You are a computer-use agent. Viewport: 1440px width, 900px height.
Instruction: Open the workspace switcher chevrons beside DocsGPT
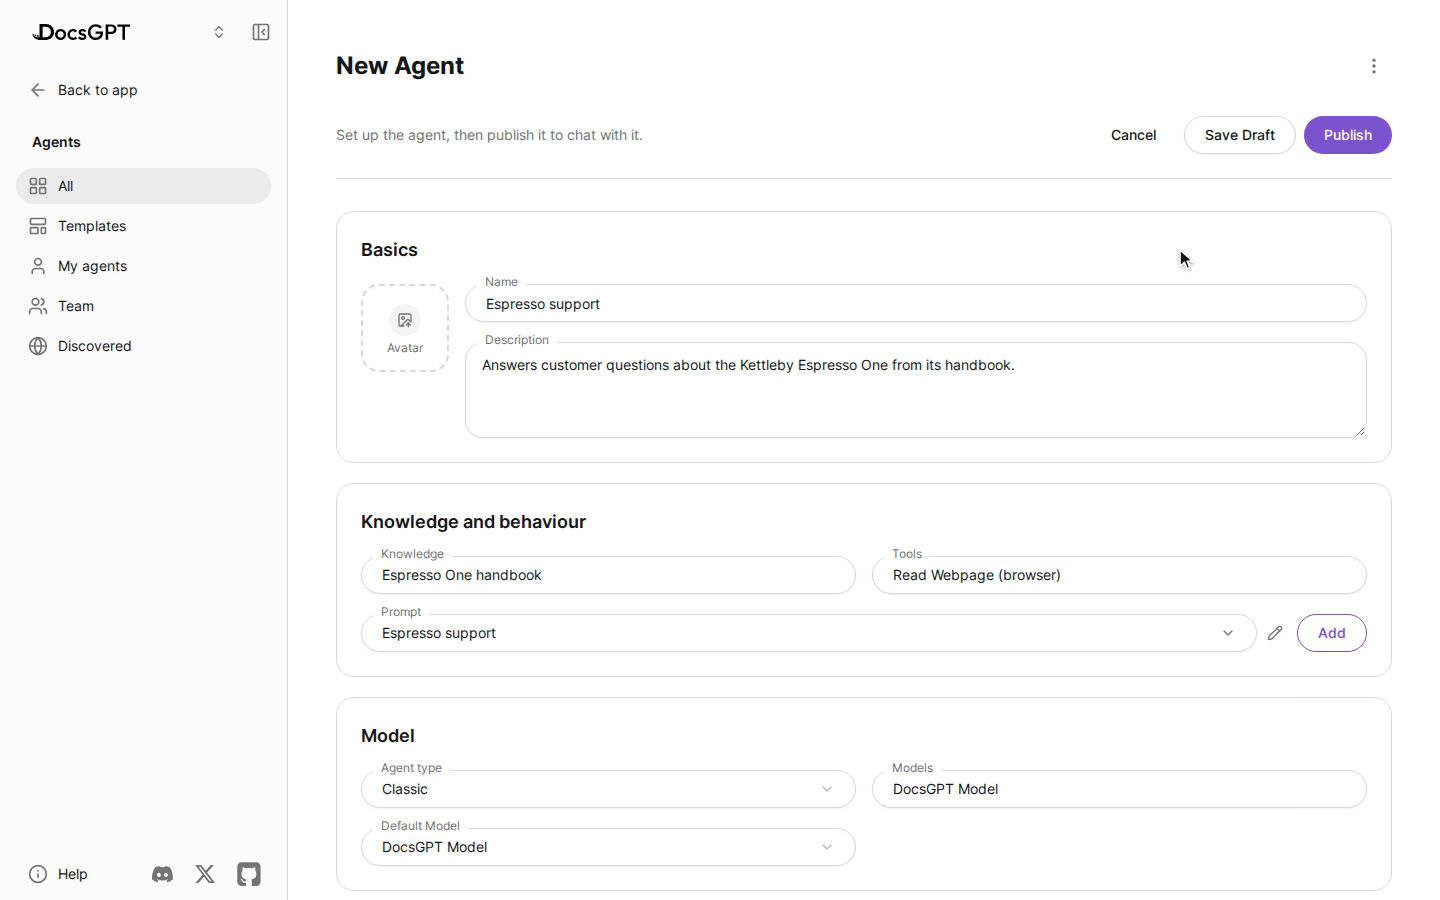point(219,32)
